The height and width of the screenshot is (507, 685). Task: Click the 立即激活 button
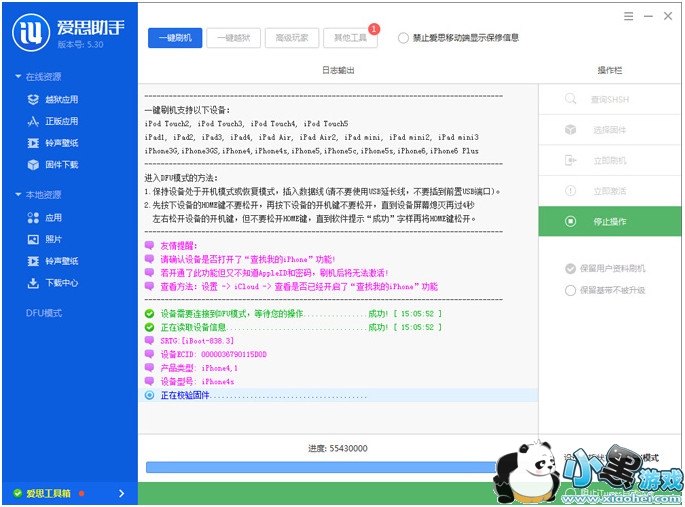[x=610, y=191]
